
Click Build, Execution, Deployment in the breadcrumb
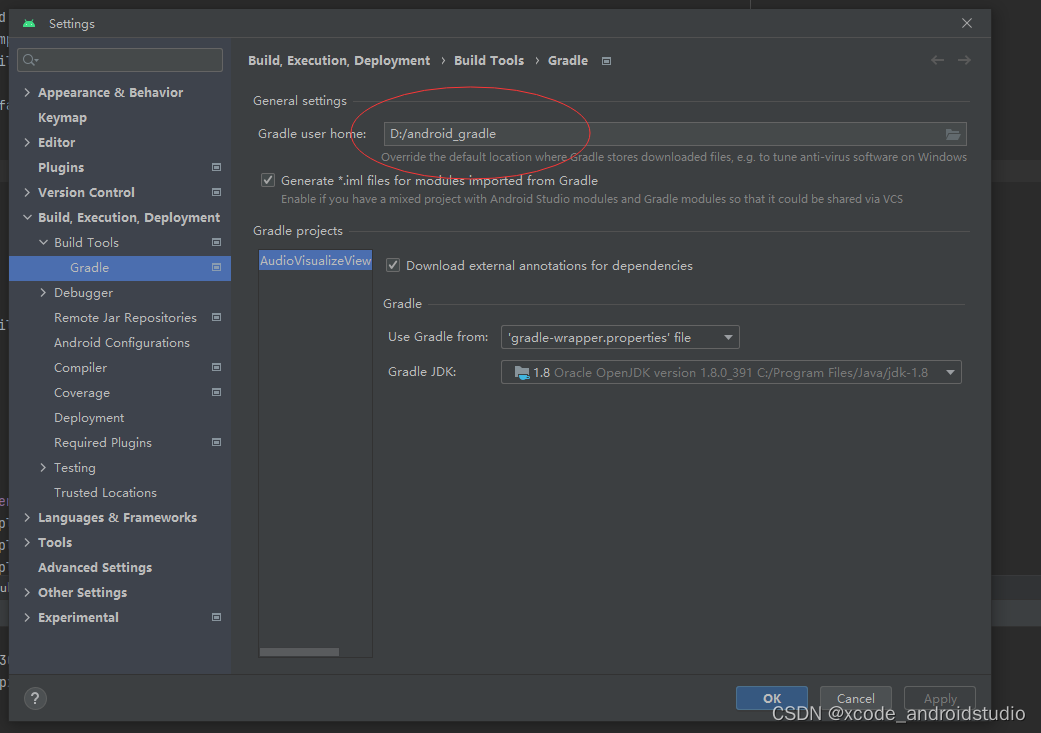(339, 60)
